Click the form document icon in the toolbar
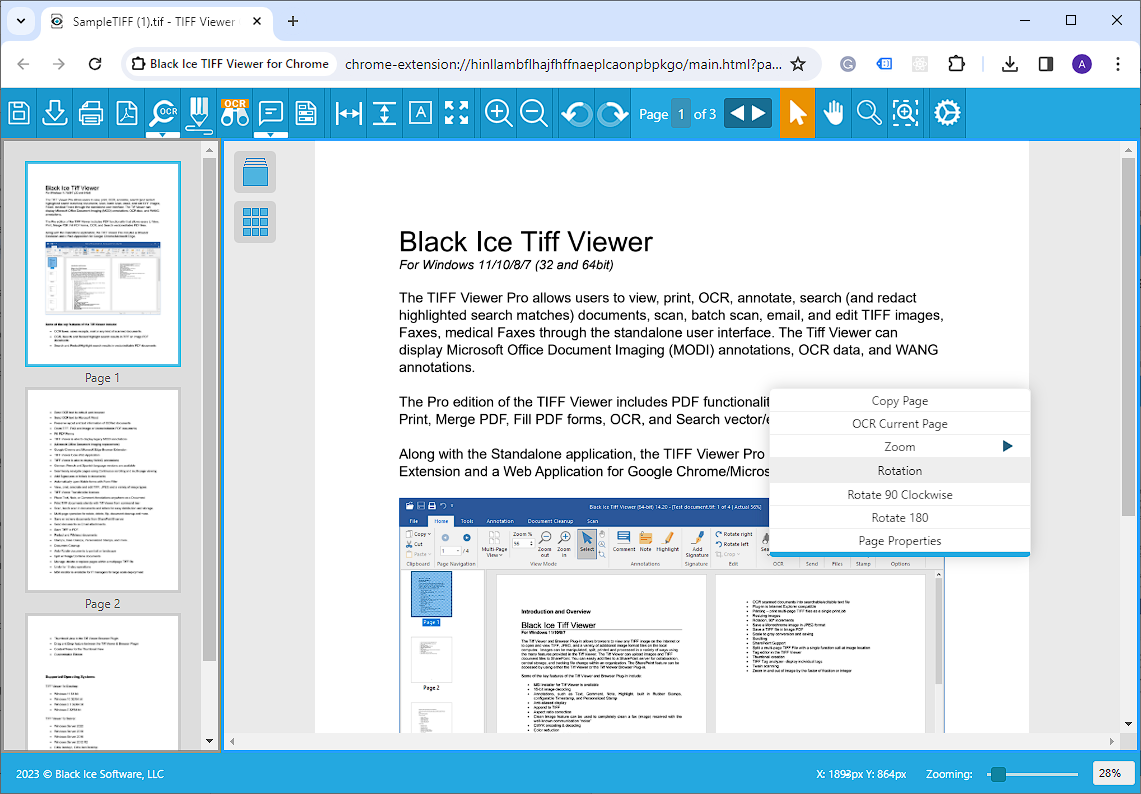Viewport: 1141px width, 794px height. 306,113
